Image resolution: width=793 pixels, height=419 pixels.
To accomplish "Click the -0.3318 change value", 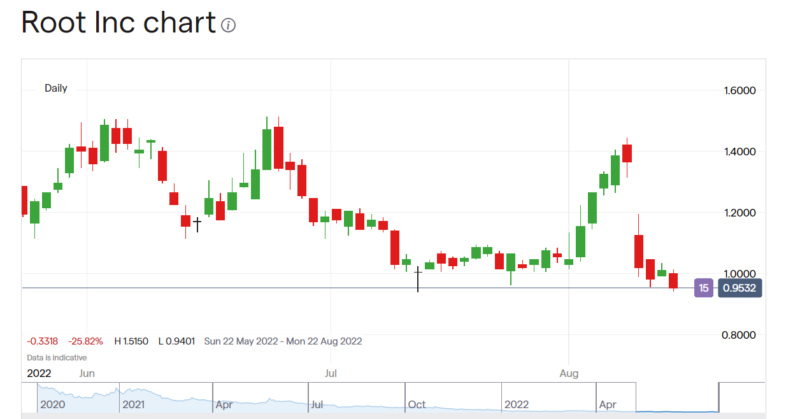I will 42,341.
